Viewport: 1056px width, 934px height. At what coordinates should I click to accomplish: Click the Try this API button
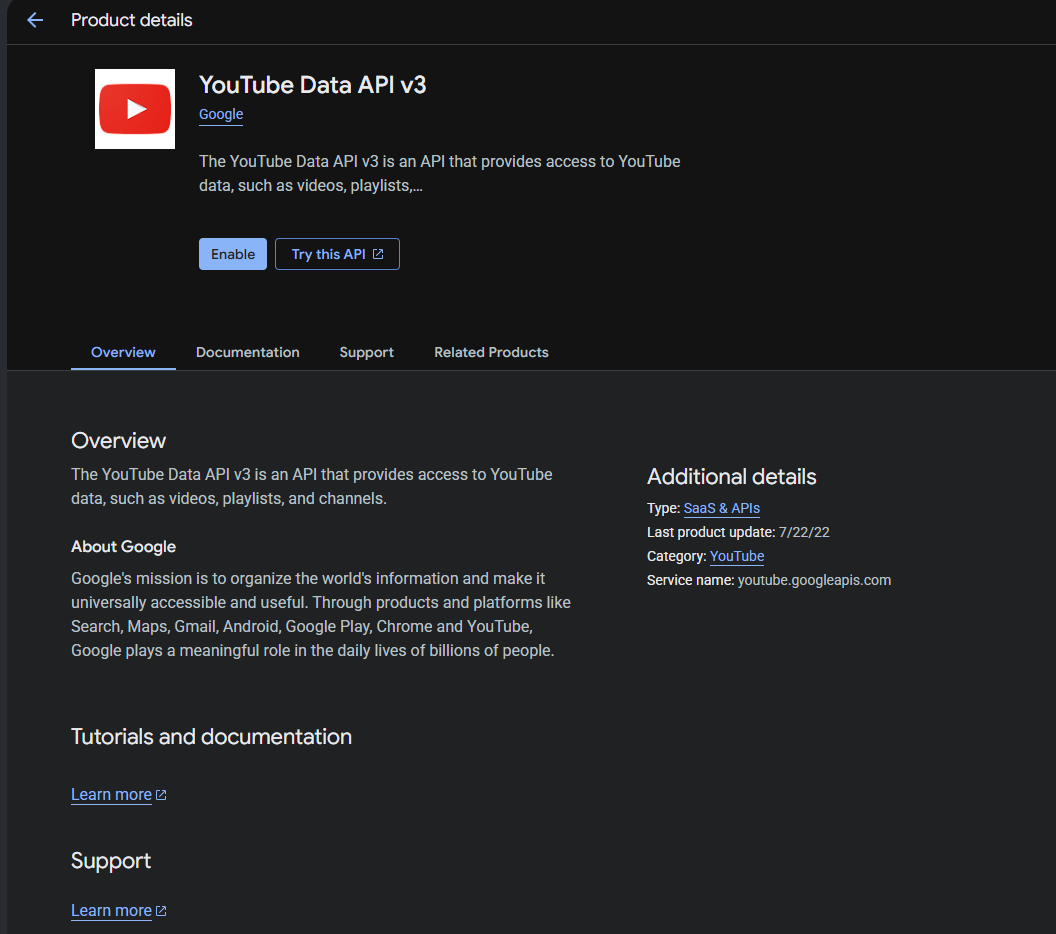click(337, 254)
